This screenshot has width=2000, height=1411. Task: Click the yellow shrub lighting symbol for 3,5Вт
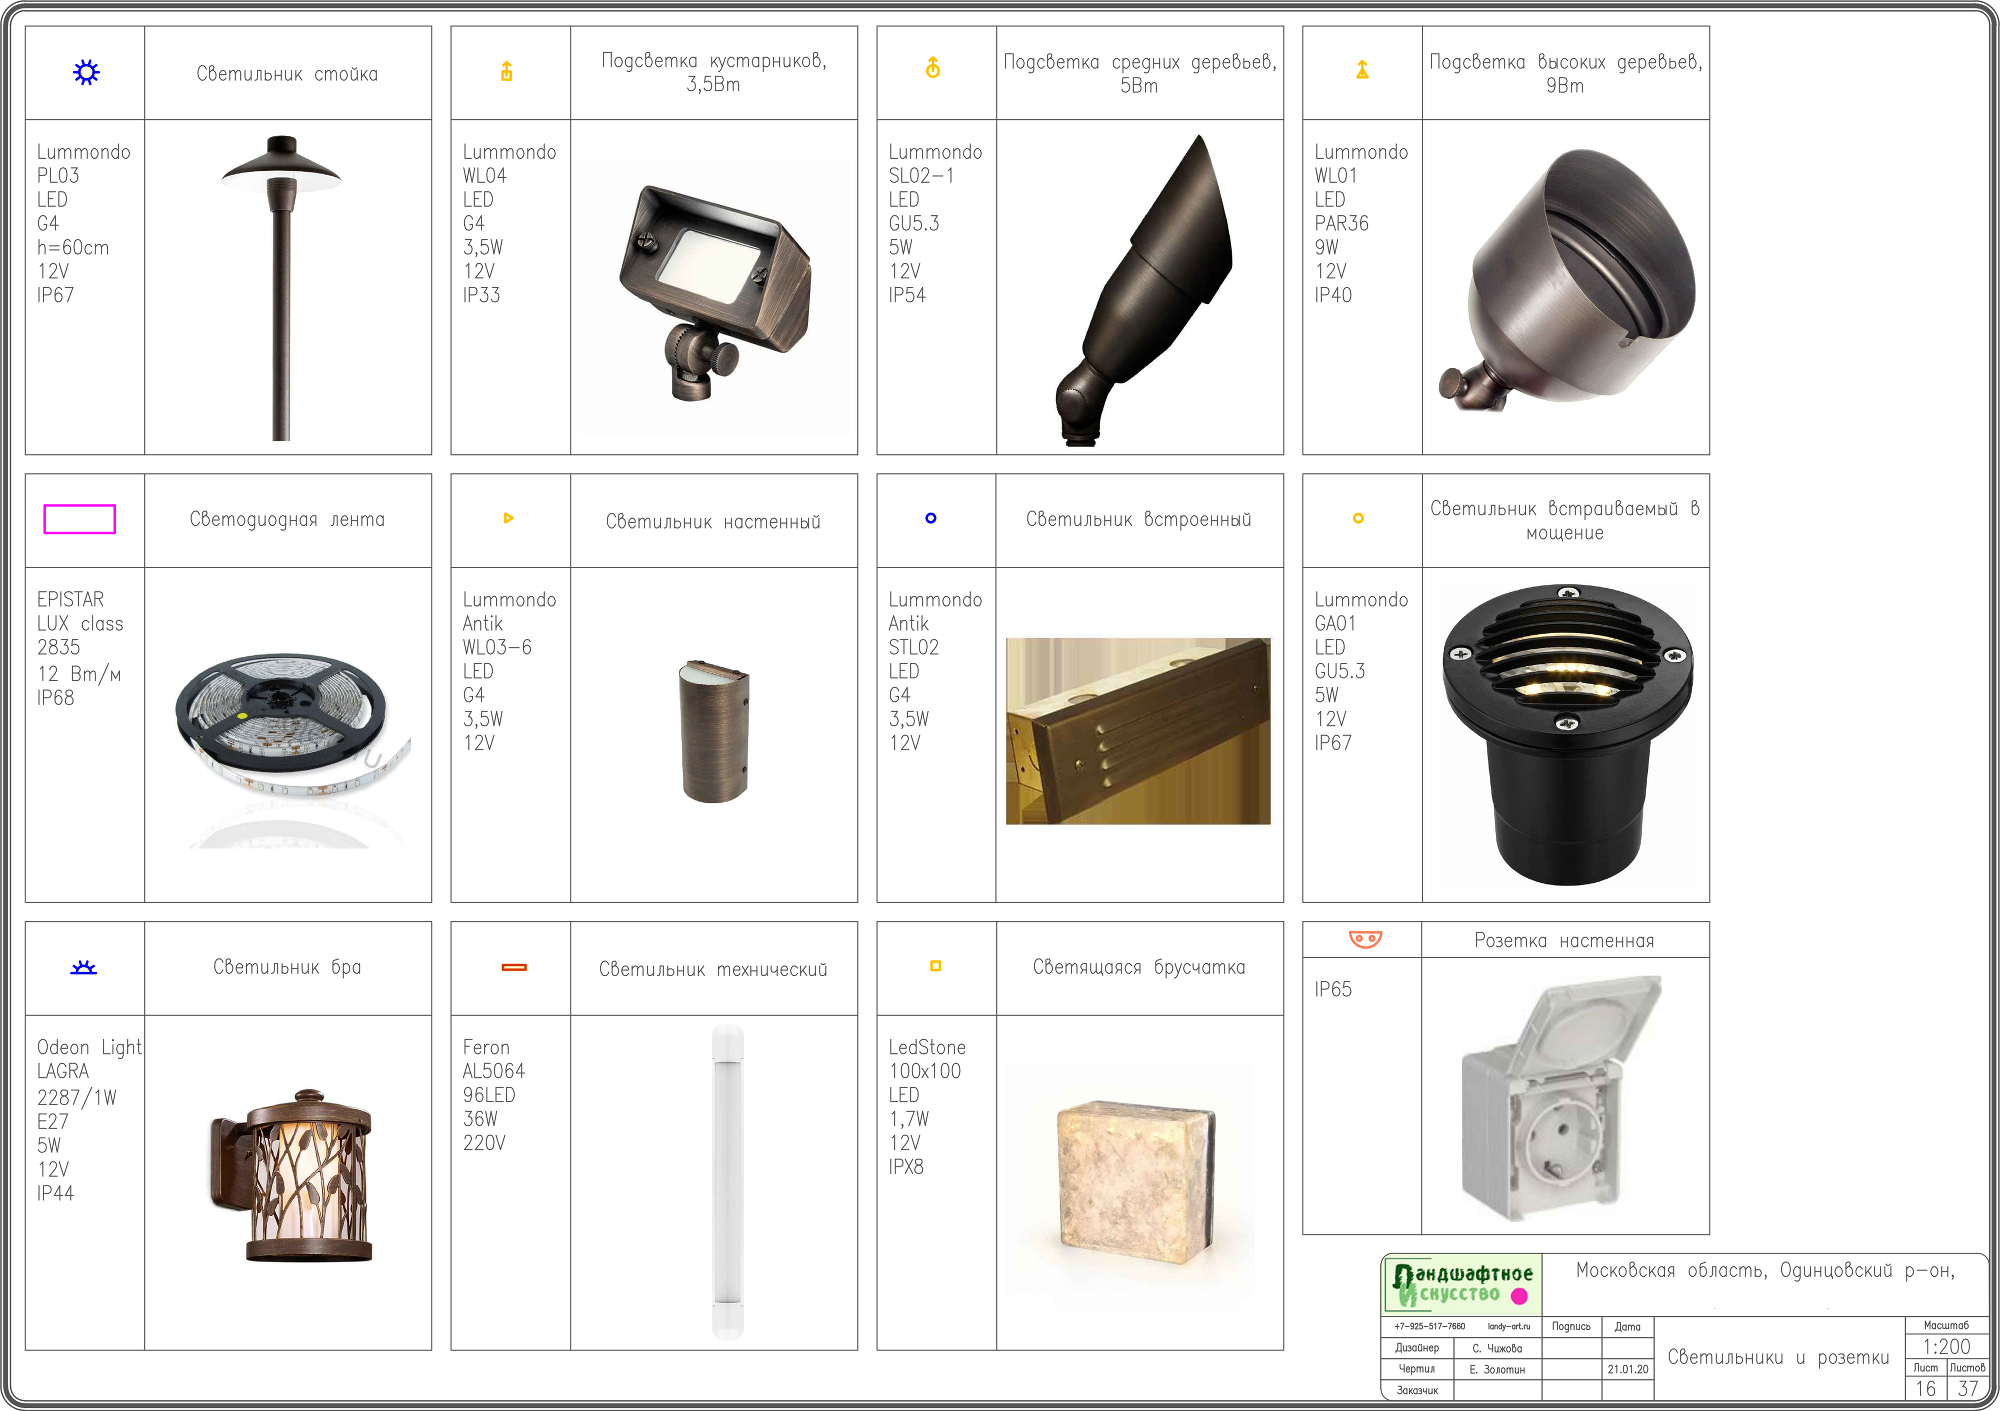tap(507, 71)
